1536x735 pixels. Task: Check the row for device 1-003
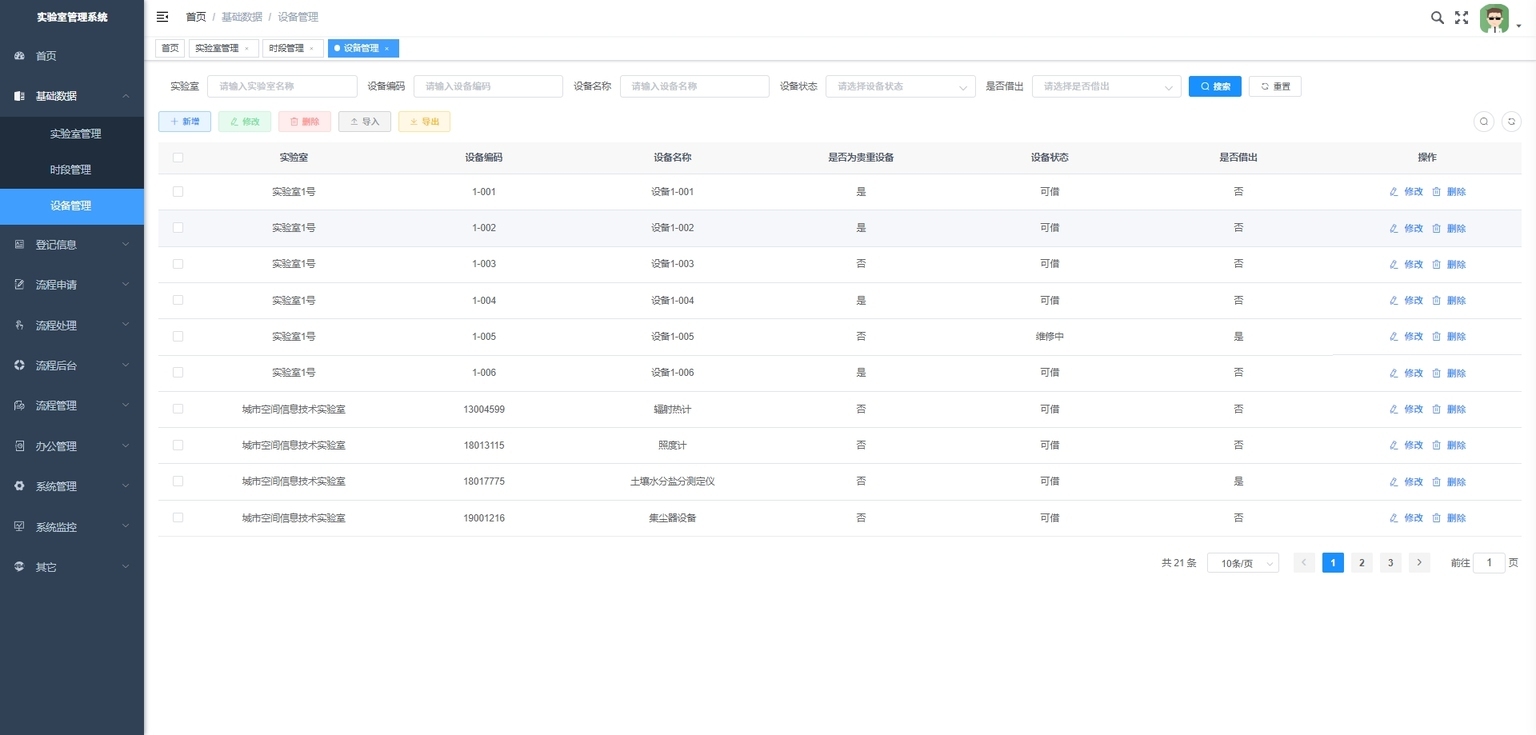click(x=178, y=264)
